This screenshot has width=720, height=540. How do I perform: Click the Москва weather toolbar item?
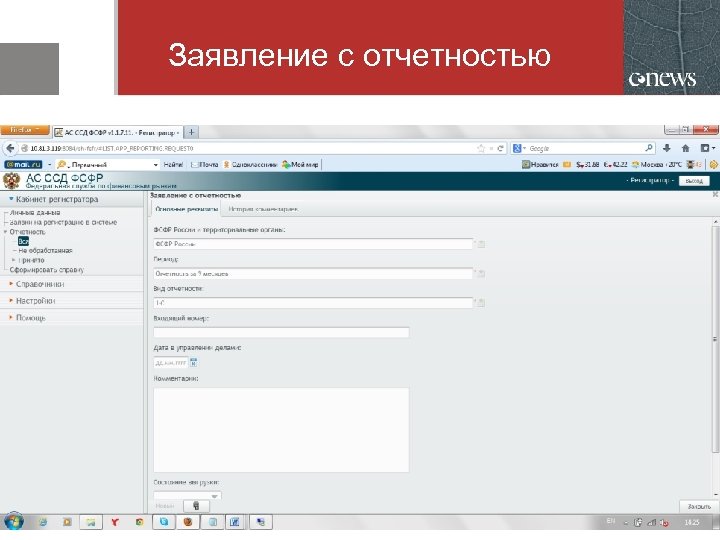[657, 164]
